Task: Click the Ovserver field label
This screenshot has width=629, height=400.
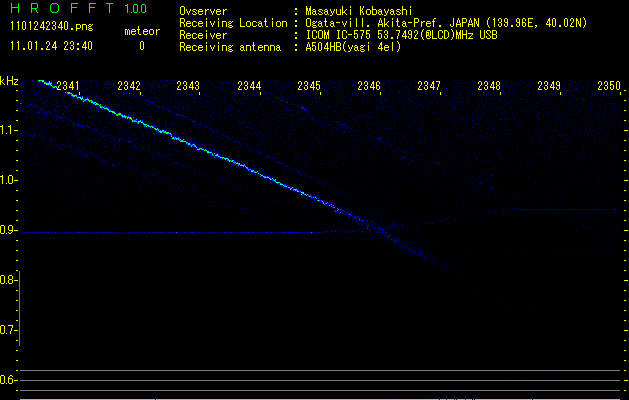Action: click(x=203, y=11)
